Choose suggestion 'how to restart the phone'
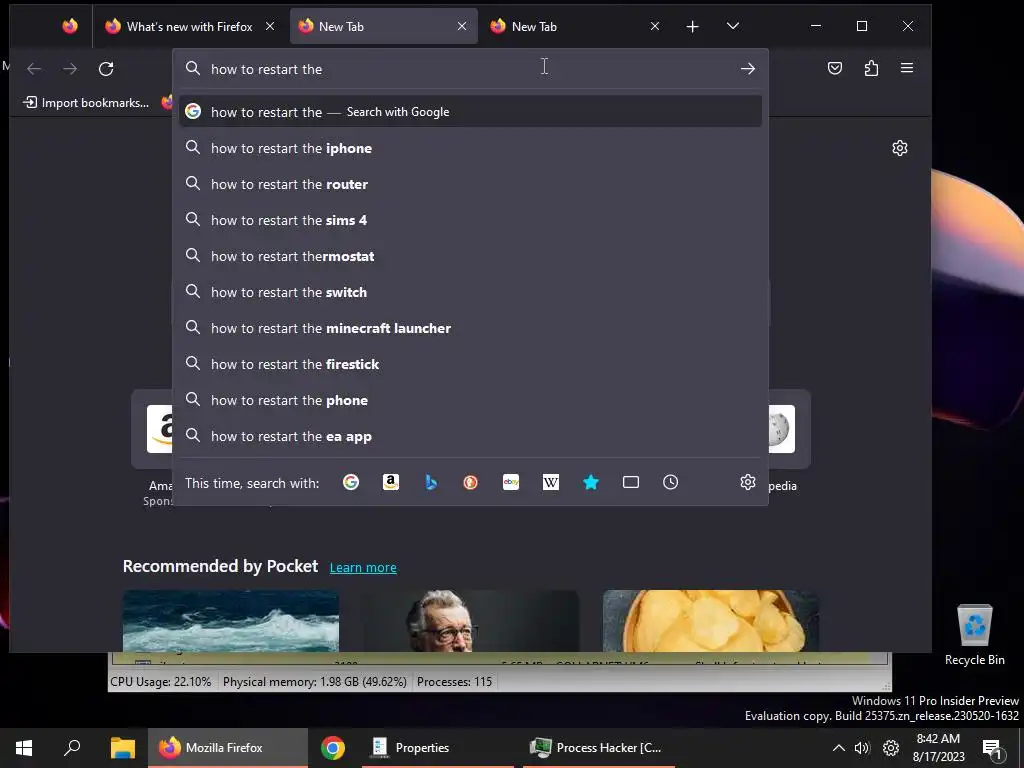 [x=470, y=400]
